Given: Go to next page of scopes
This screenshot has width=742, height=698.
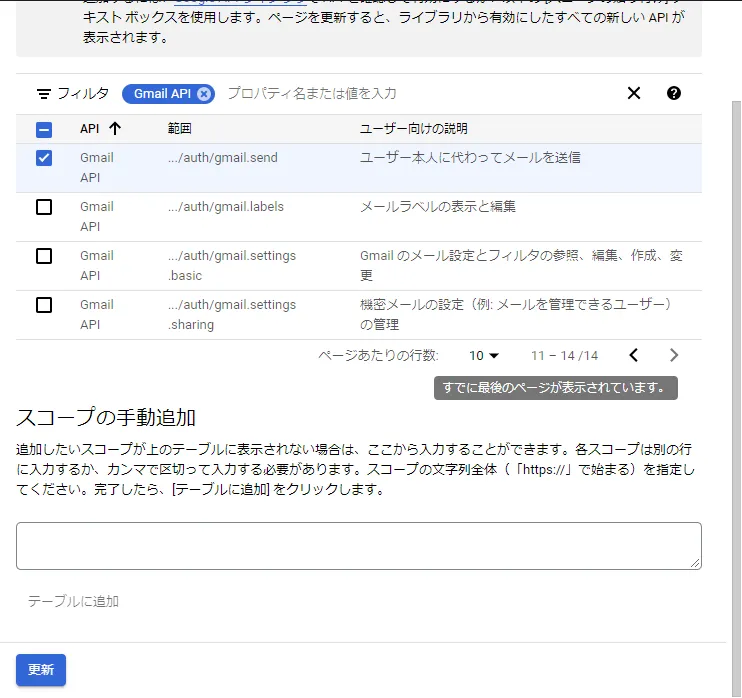Looking at the screenshot, I should click(674, 355).
